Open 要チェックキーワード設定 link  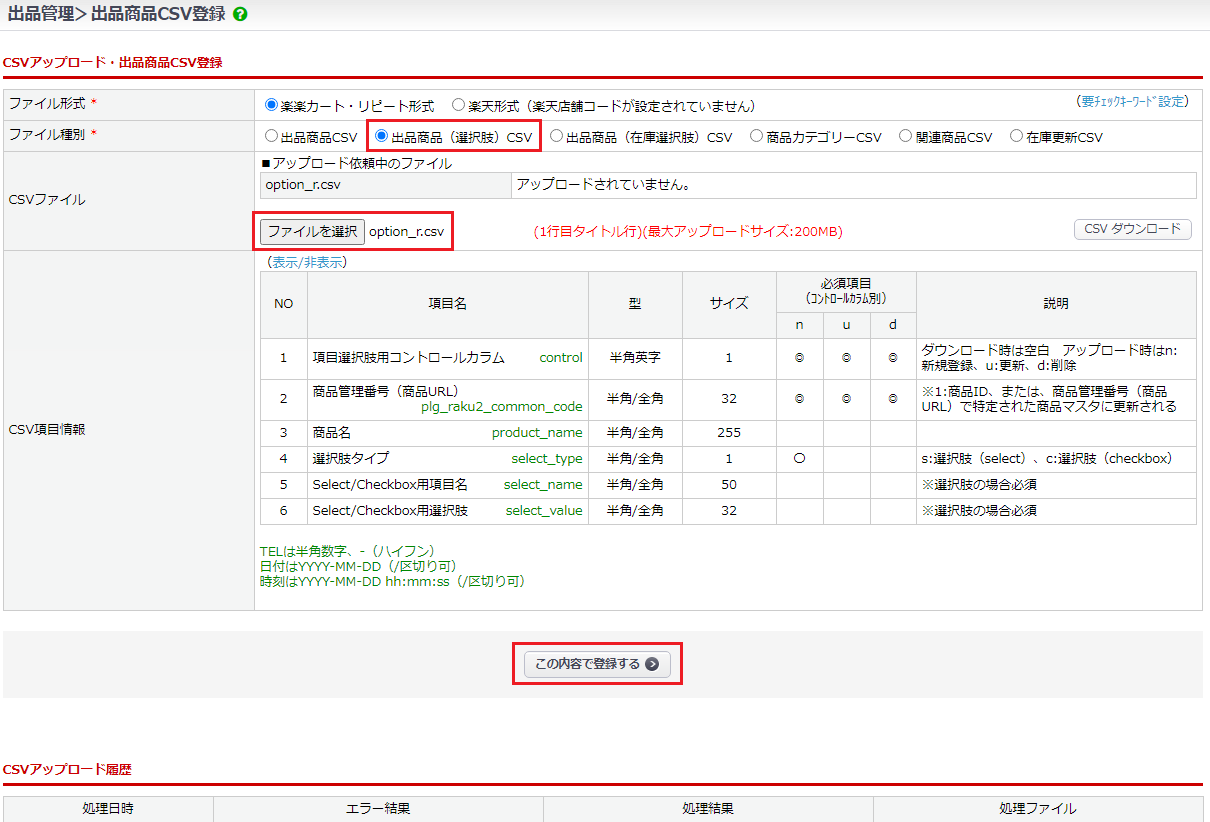[1132, 102]
